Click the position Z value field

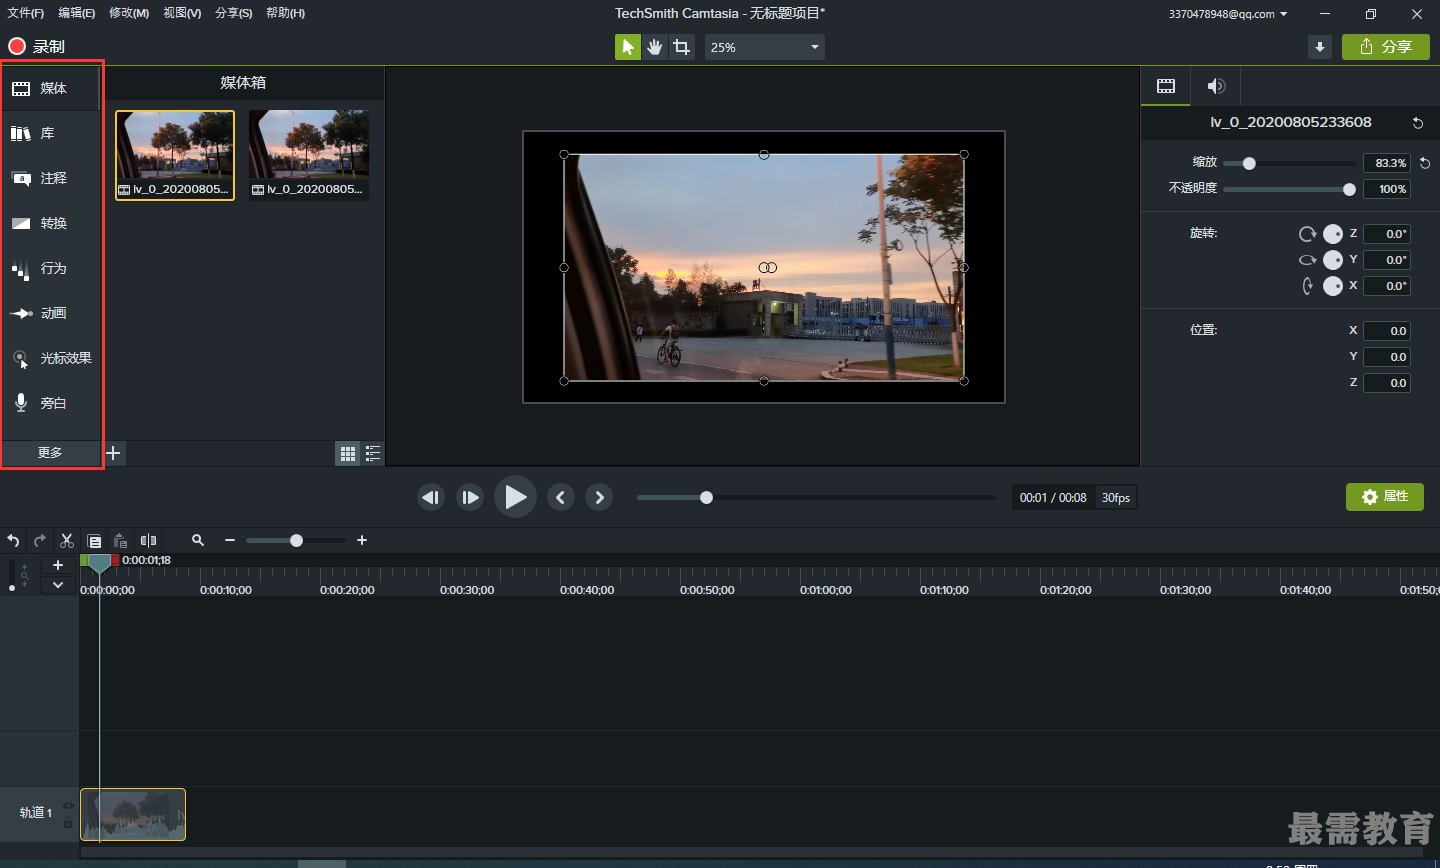1387,383
